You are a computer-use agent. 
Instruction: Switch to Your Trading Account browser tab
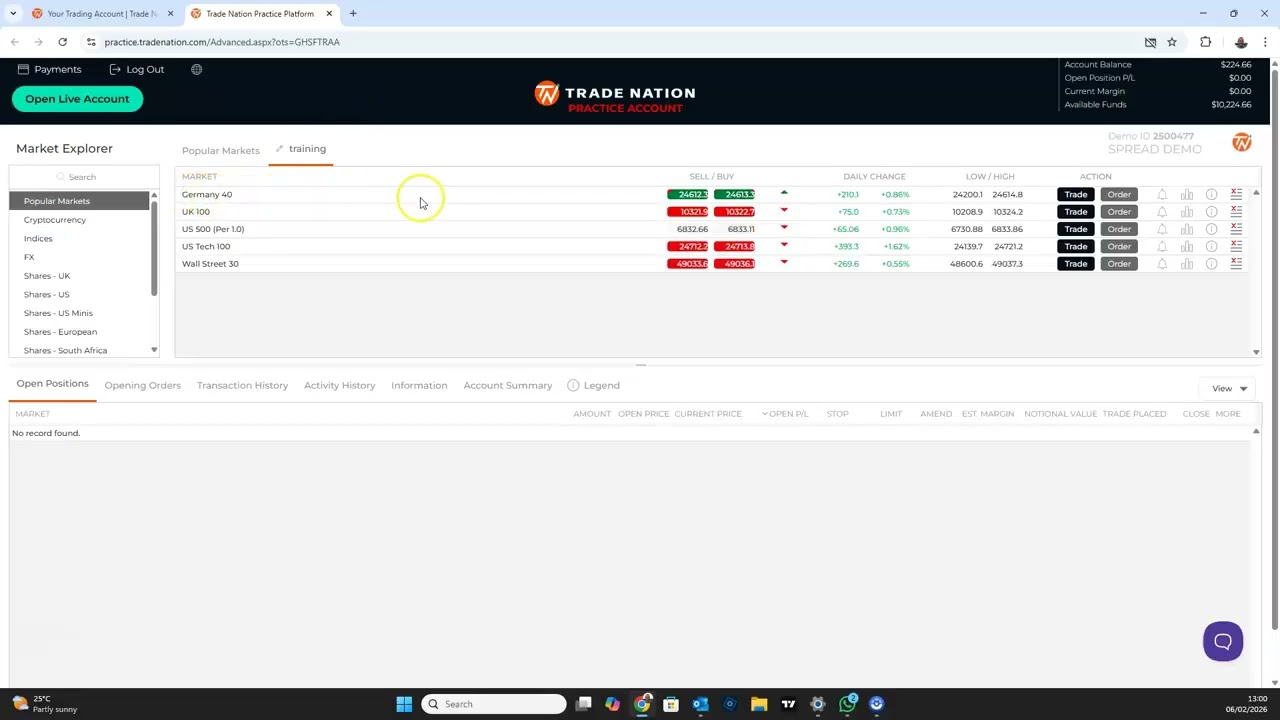click(x=101, y=13)
